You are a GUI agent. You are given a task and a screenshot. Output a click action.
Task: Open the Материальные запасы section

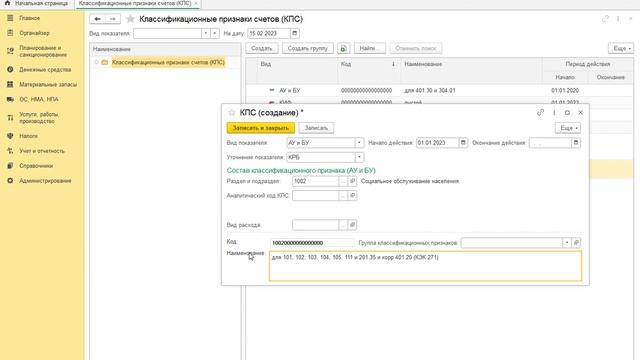point(48,84)
